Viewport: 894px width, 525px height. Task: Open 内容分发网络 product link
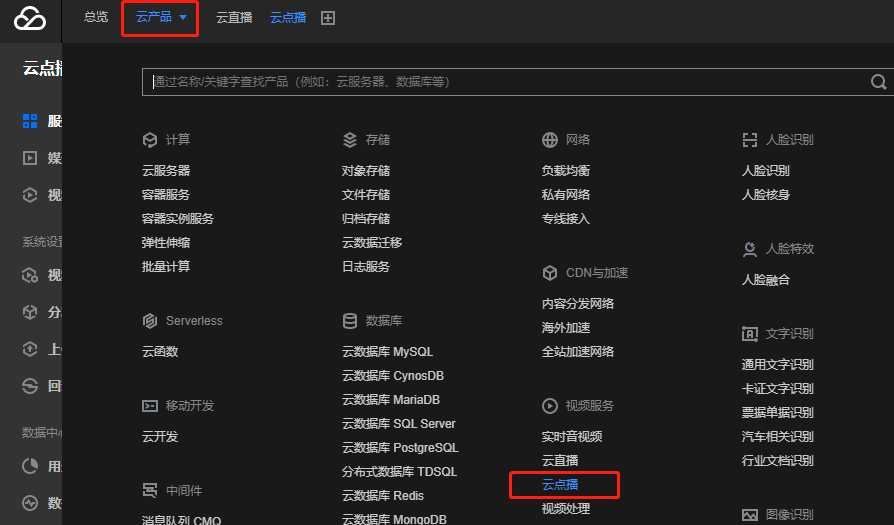point(578,303)
